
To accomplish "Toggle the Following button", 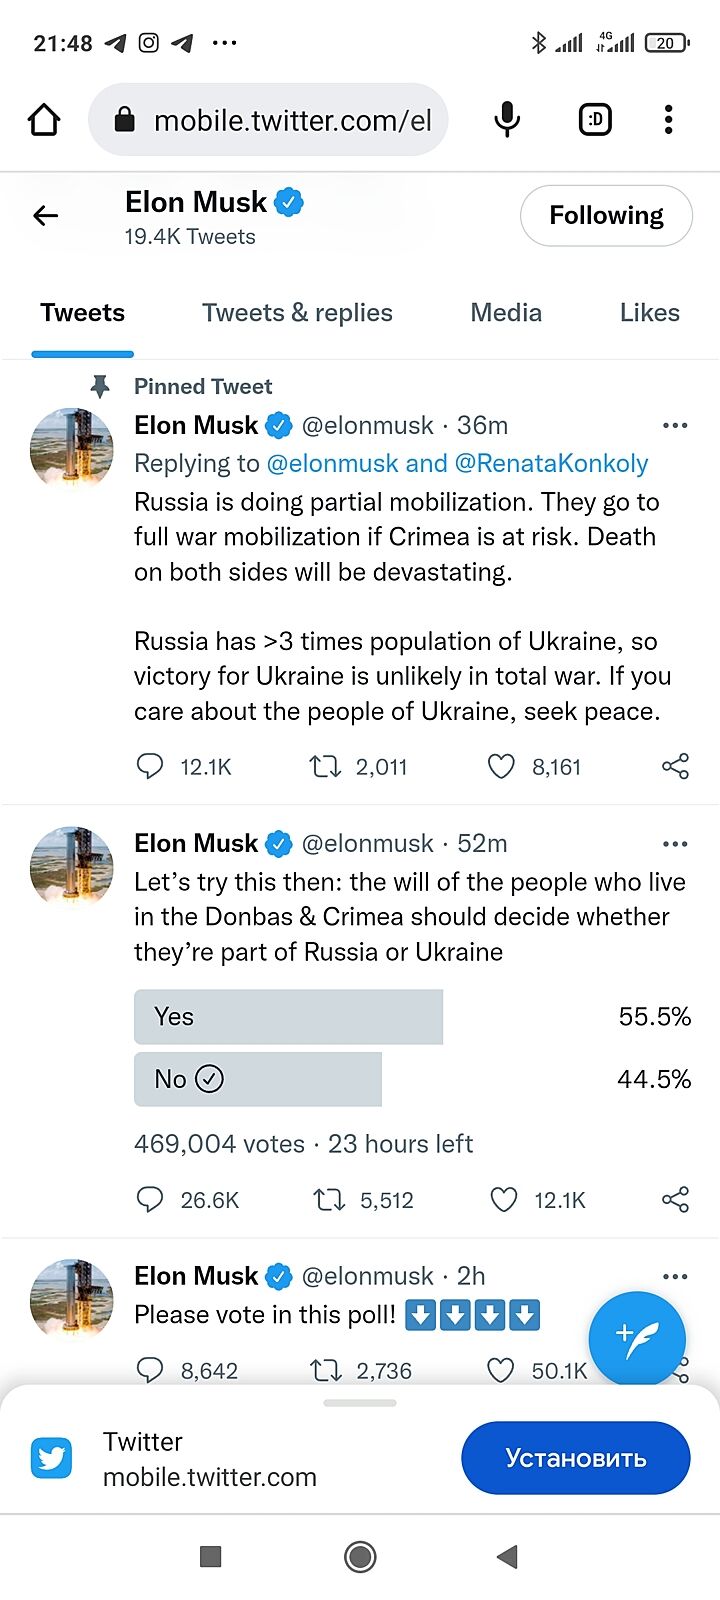I will coord(606,215).
